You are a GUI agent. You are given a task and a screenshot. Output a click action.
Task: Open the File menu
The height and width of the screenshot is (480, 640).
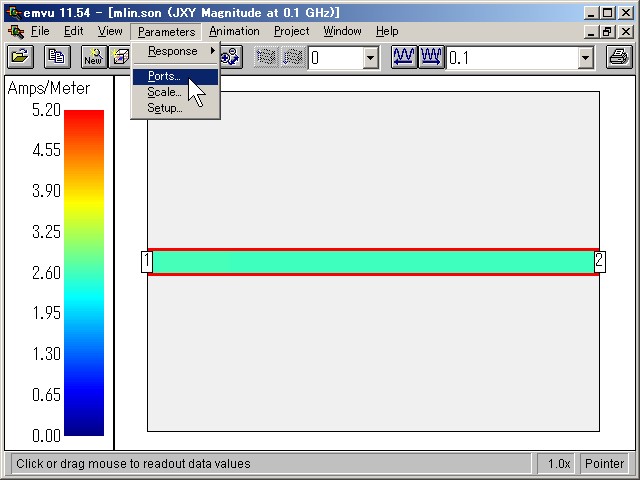pyautogui.click(x=40, y=31)
